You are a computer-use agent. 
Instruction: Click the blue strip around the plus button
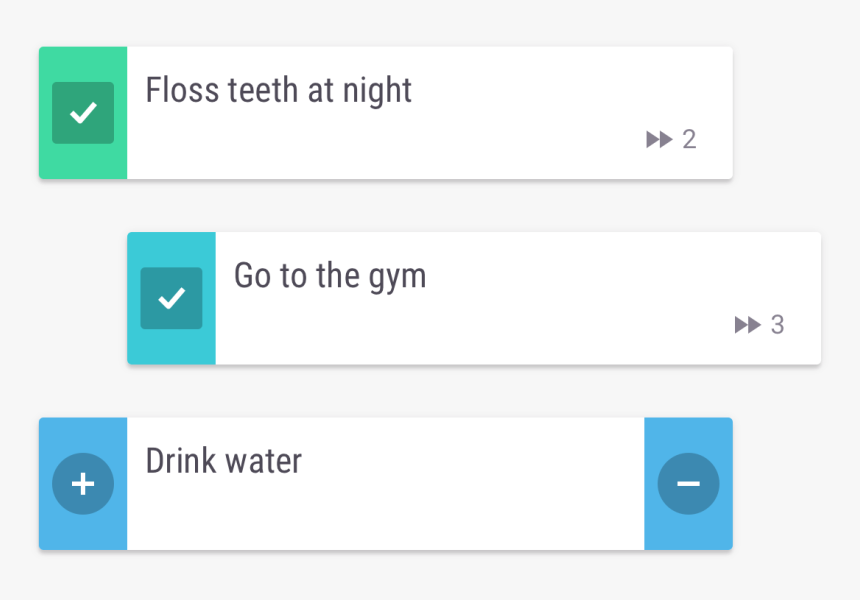point(83,434)
